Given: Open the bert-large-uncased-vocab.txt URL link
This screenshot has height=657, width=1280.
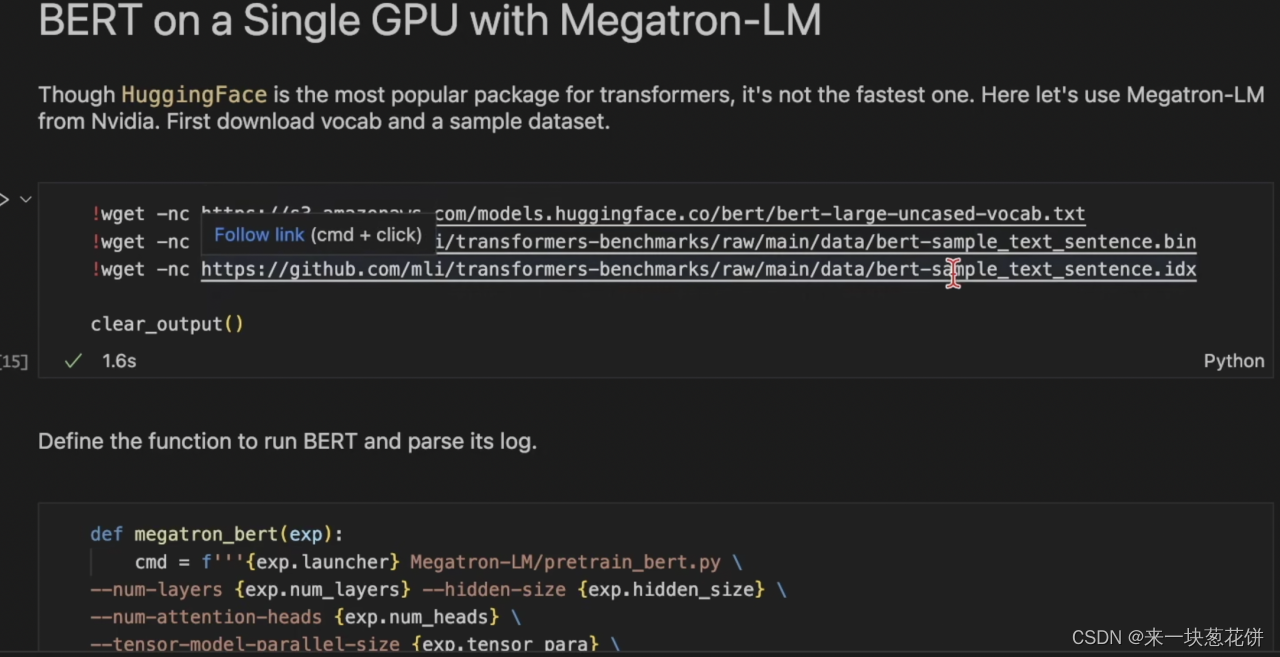Looking at the screenshot, I should click(x=643, y=214).
